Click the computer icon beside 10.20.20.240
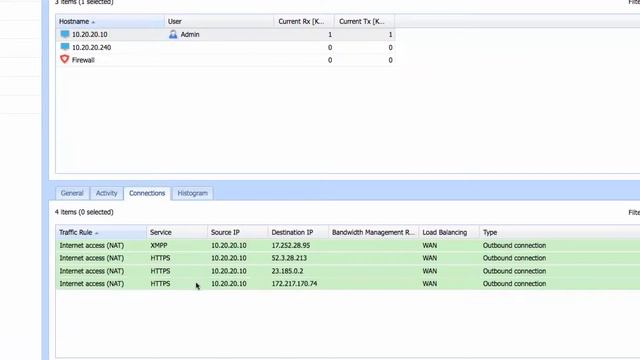This screenshot has width=640, height=360. (x=65, y=47)
